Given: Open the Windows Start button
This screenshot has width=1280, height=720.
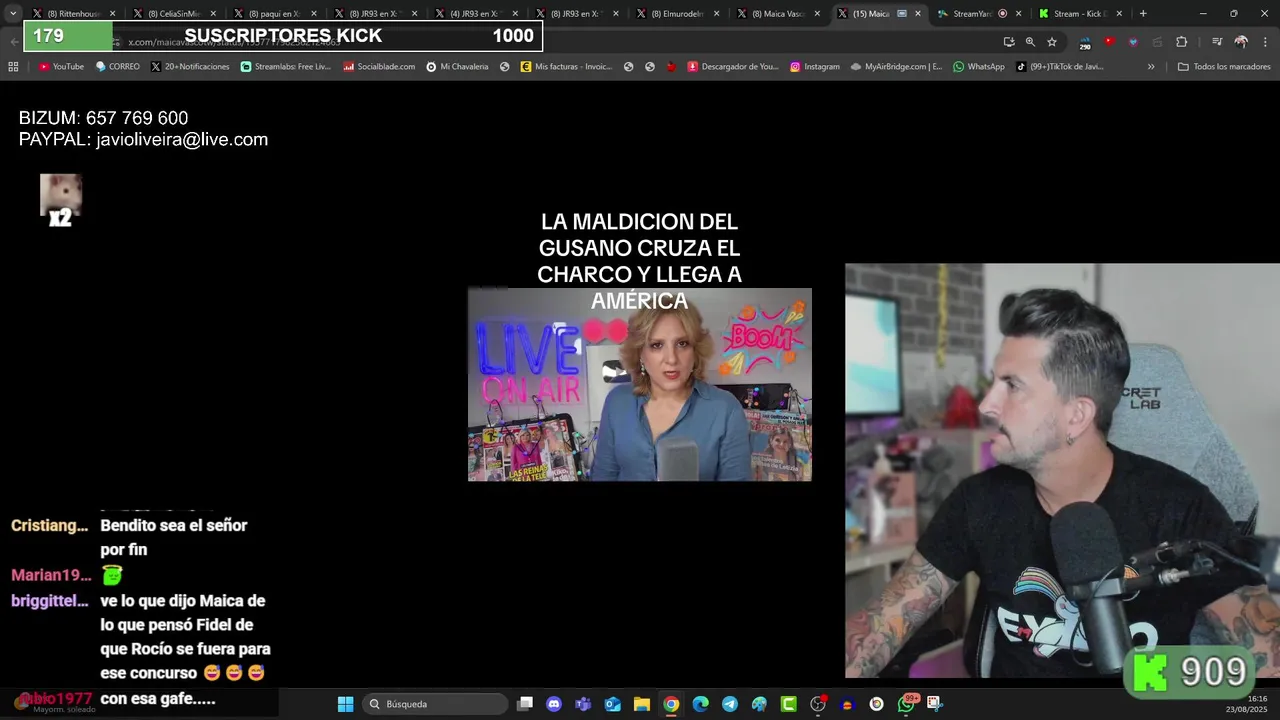Looking at the screenshot, I should (x=345, y=704).
